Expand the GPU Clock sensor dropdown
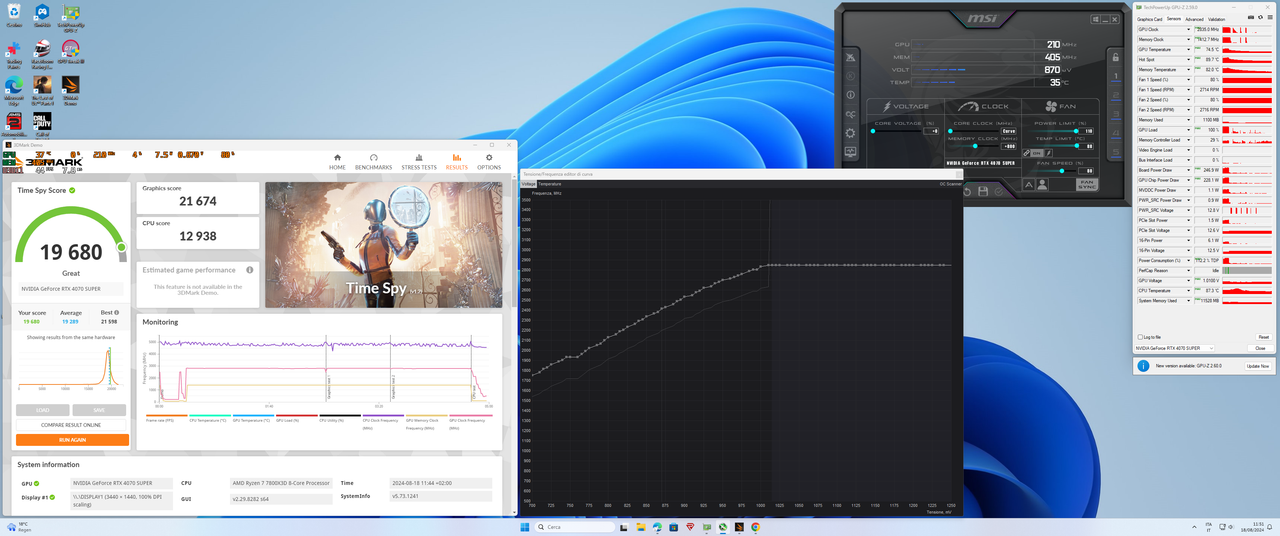Viewport: 1280px width, 536px height. 1189,29
